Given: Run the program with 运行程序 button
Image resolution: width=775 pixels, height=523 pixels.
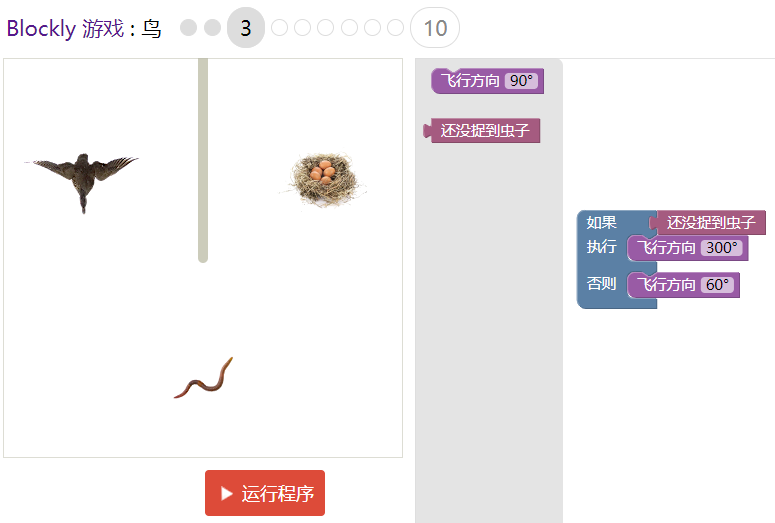Looking at the screenshot, I should tap(265, 493).
